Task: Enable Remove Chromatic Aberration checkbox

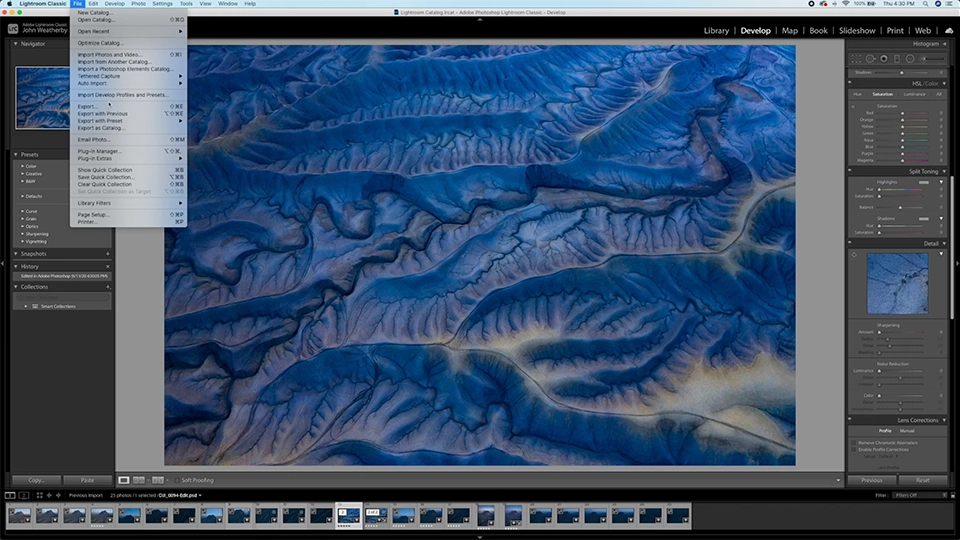Action: [x=853, y=442]
